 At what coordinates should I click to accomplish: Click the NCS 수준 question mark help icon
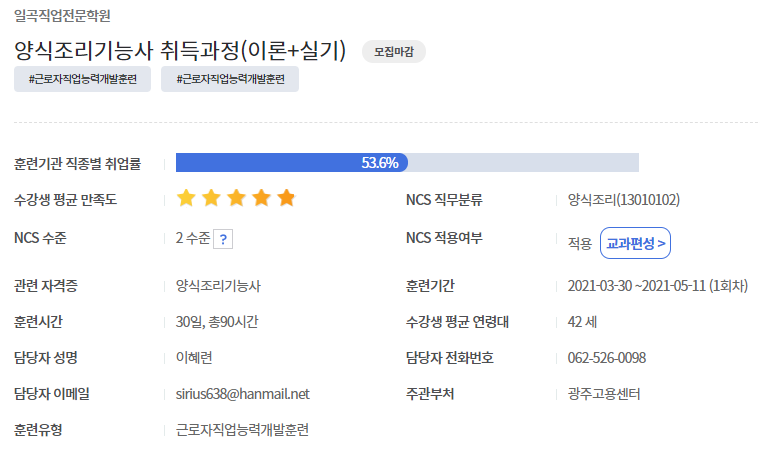[x=223, y=239]
